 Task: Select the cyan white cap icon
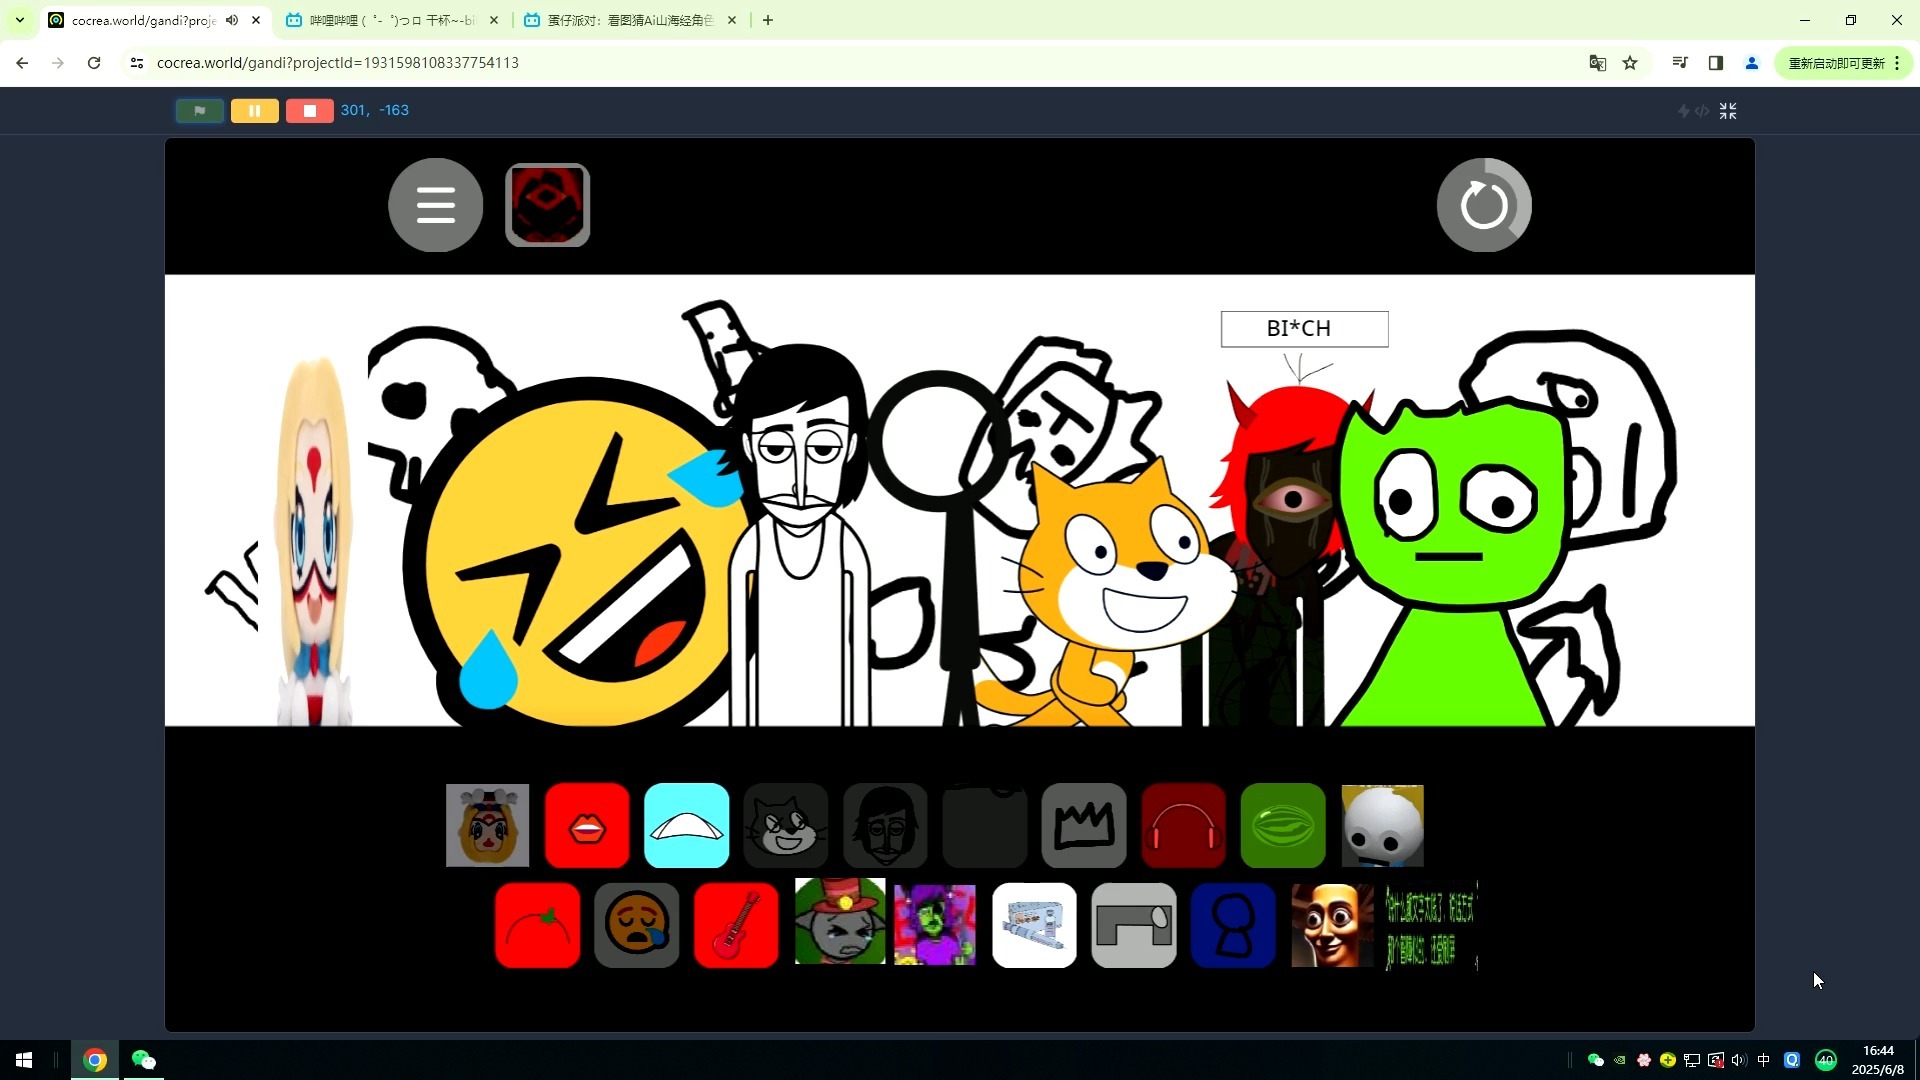687,825
